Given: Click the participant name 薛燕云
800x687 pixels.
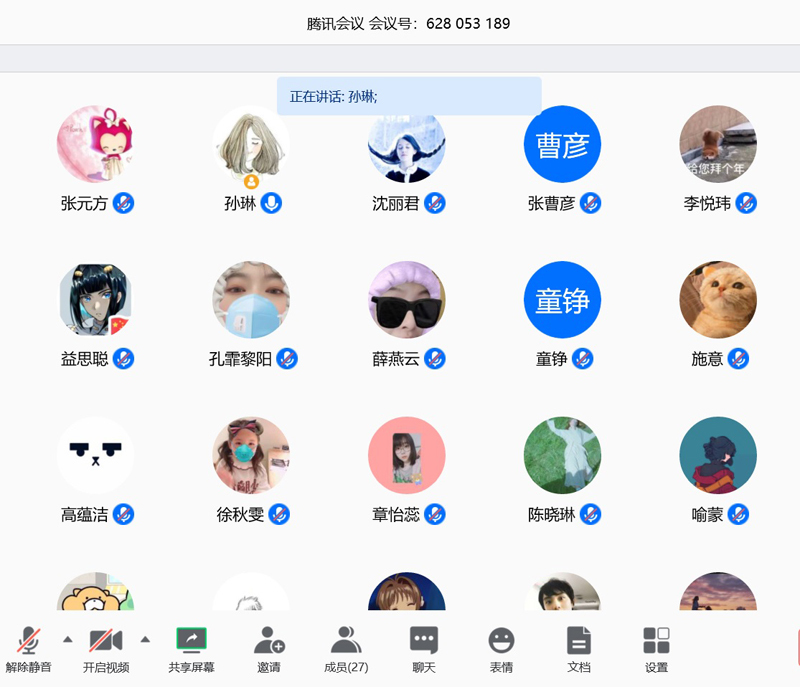Looking at the screenshot, I should pos(396,359).
